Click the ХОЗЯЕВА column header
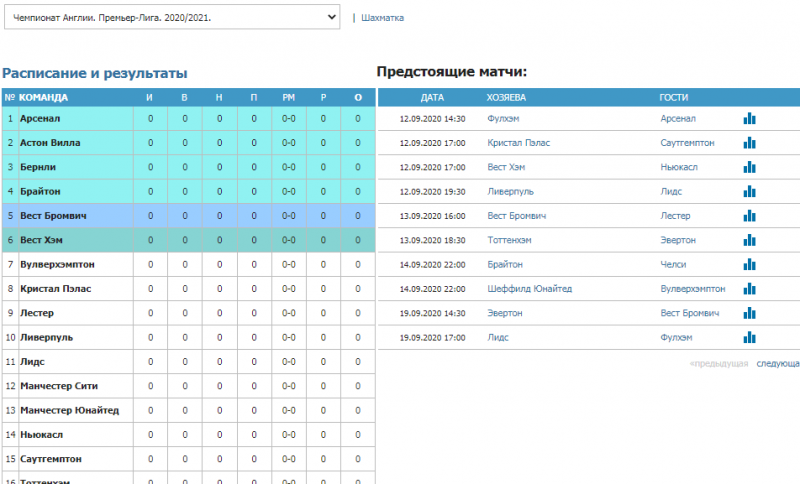 click(506, 97)
